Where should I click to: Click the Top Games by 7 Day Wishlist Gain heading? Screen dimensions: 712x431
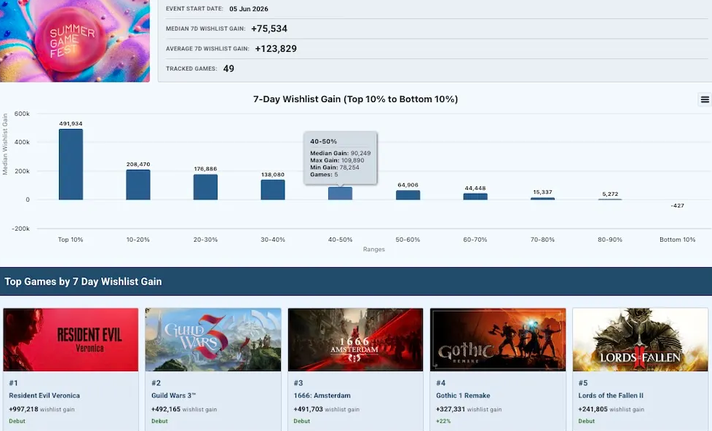[x=83, y=282]
